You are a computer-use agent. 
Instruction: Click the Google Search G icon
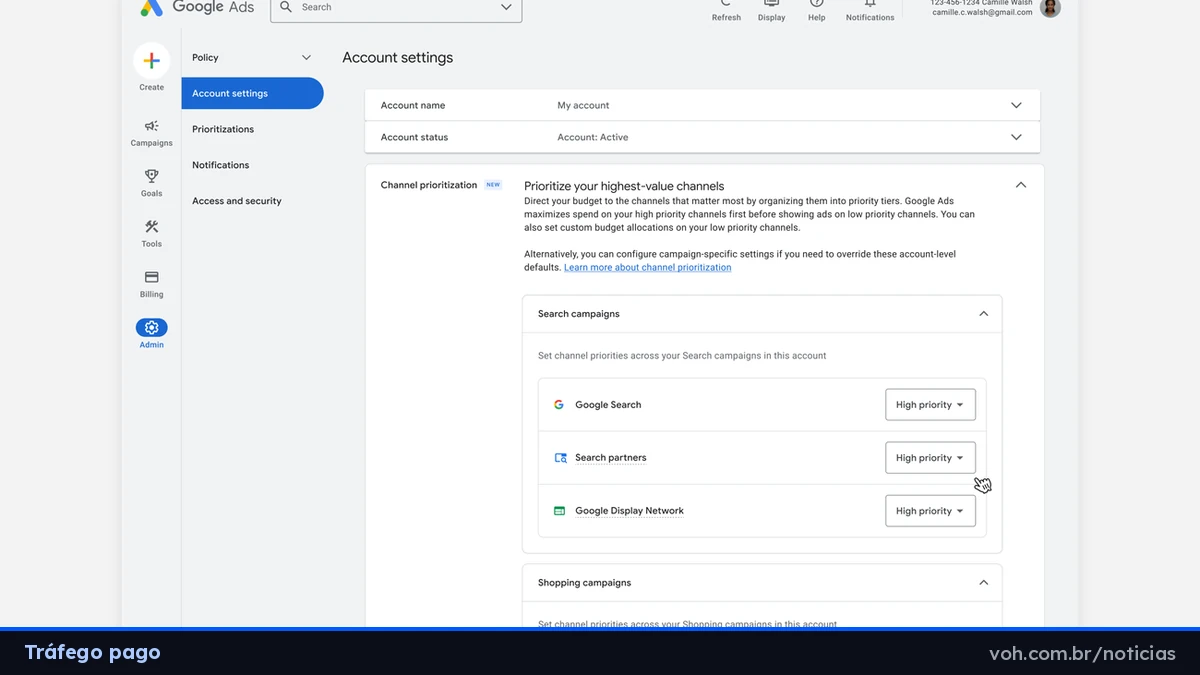pos(559,405)
